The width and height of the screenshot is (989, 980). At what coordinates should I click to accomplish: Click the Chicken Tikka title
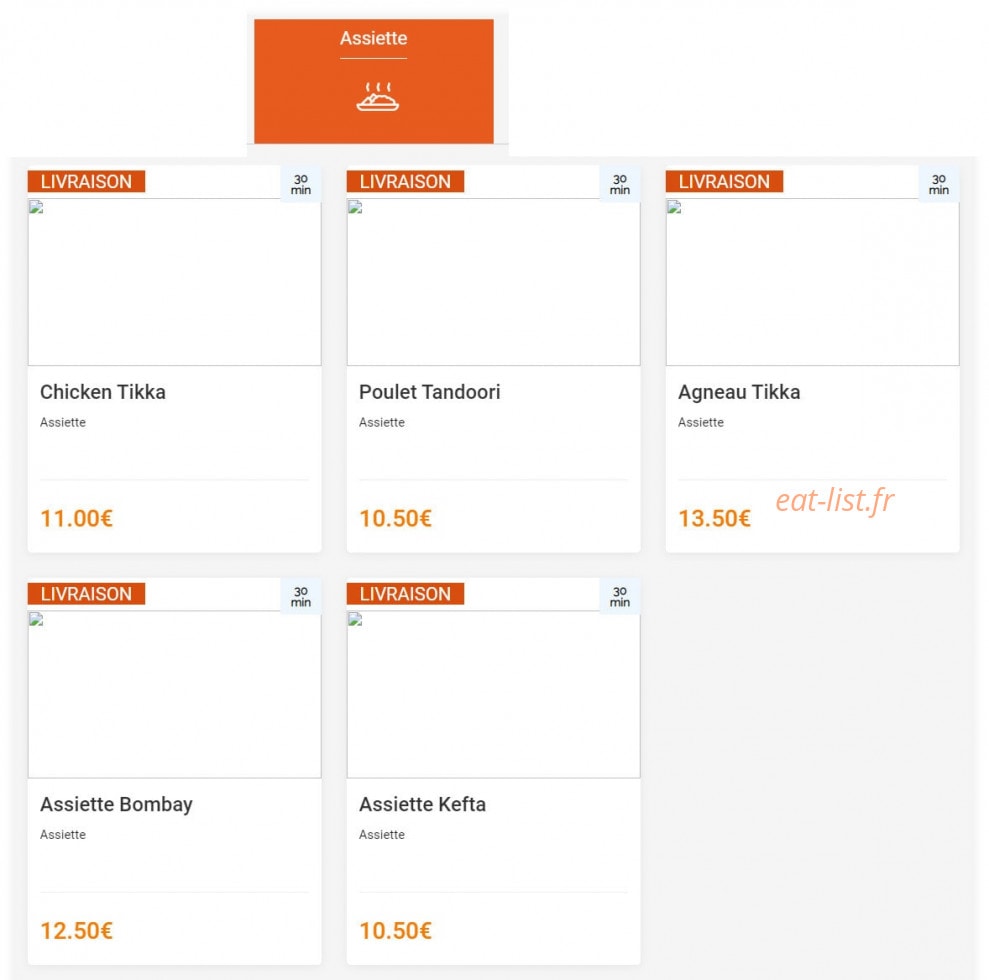pyautogui.click(x=103, y=392)
